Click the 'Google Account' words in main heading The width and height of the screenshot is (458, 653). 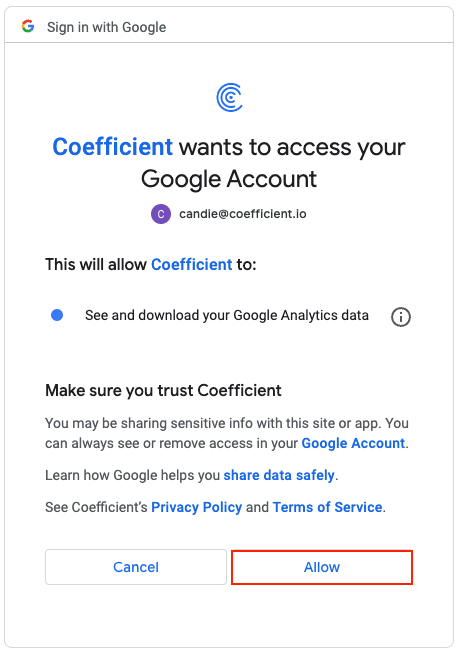point(229,179)
